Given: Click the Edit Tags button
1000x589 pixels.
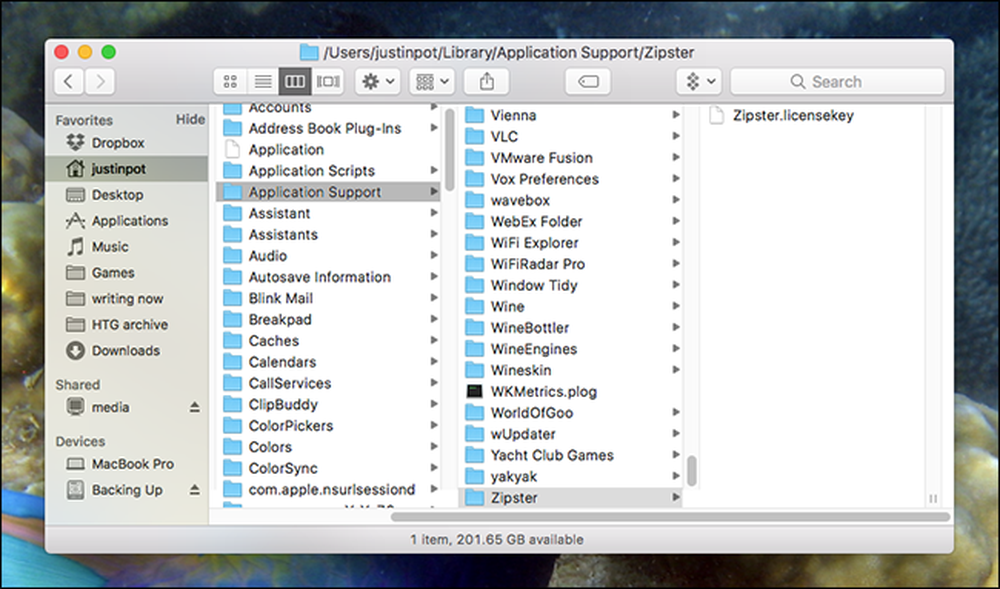Looking at the screenshot, I should 588,82.
